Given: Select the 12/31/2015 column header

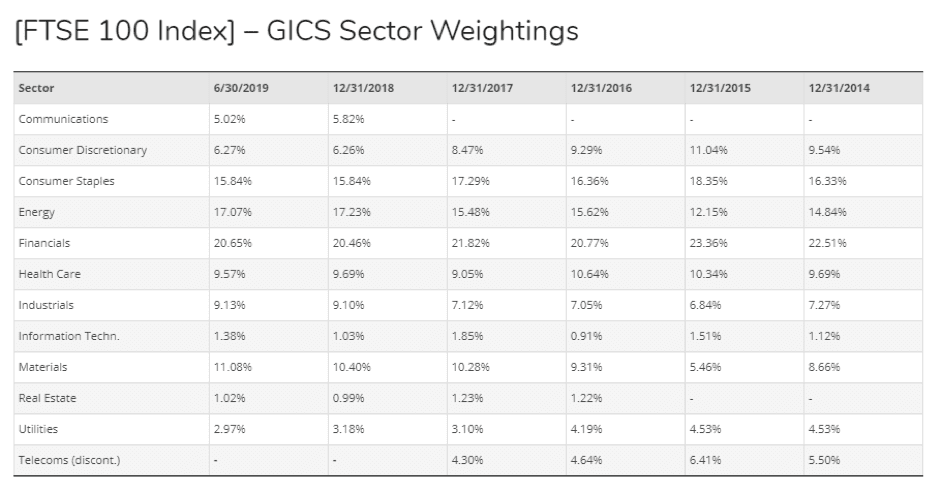Looking at the screenshot, I should [x=720, y=88].
